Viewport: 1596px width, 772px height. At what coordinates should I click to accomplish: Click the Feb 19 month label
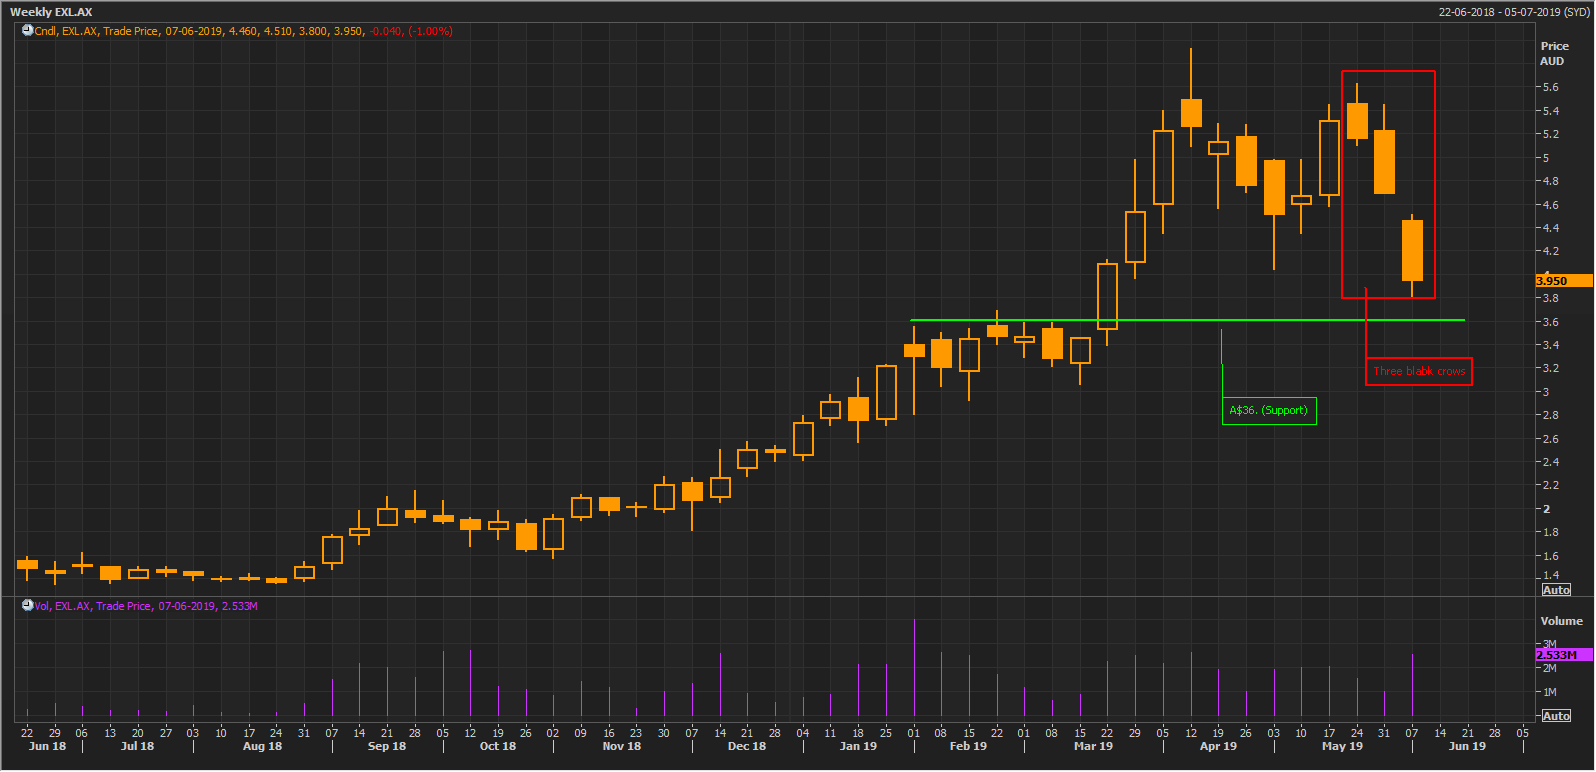[x=968, y=746]
